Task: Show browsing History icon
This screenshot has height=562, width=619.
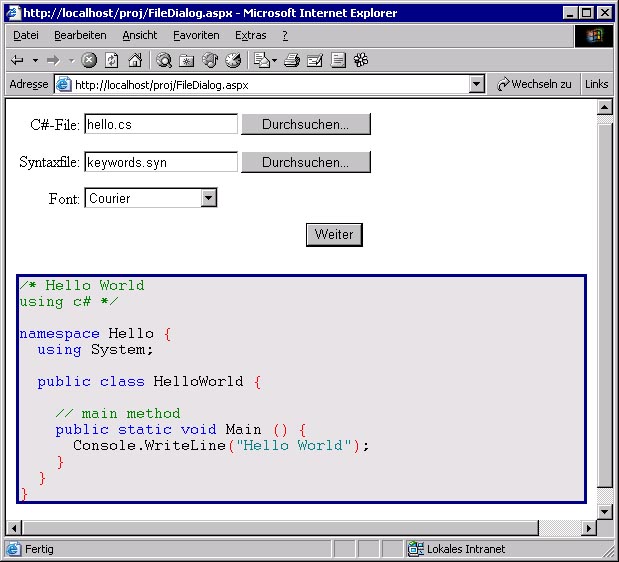Action: (233, 60)
